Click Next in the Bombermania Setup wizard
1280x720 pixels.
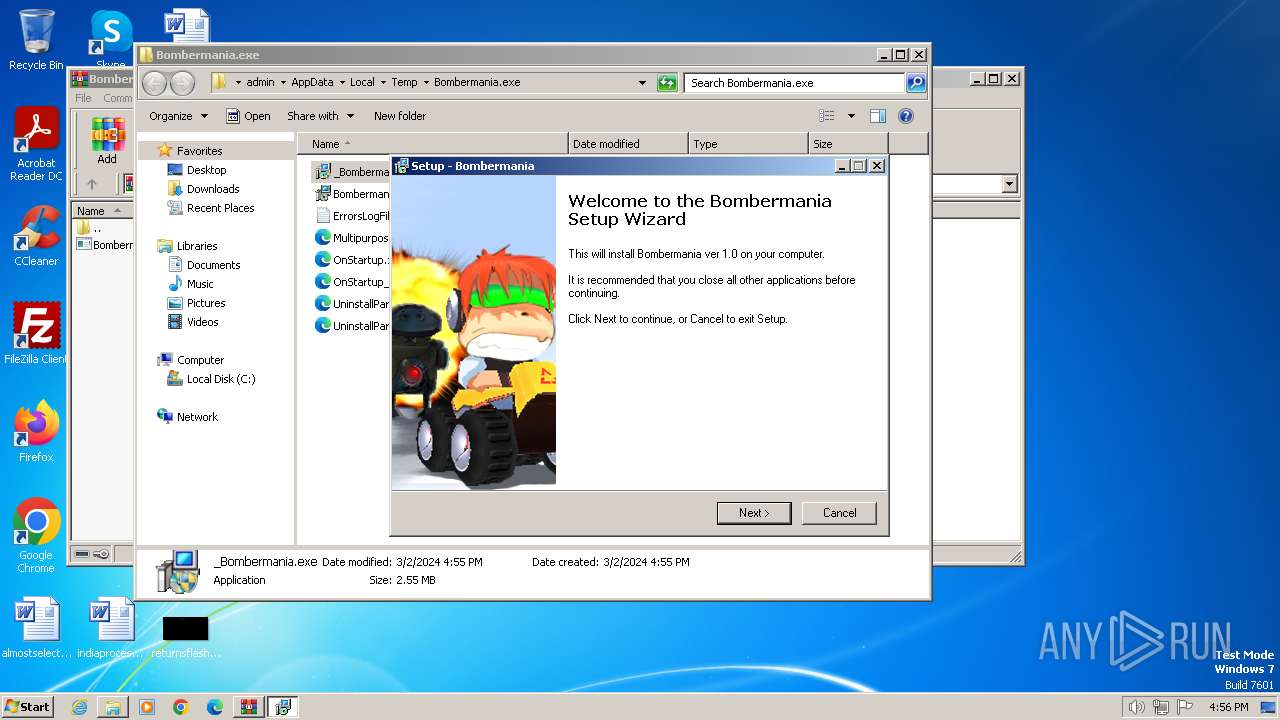pyautogui.click(x=754, y=513)
